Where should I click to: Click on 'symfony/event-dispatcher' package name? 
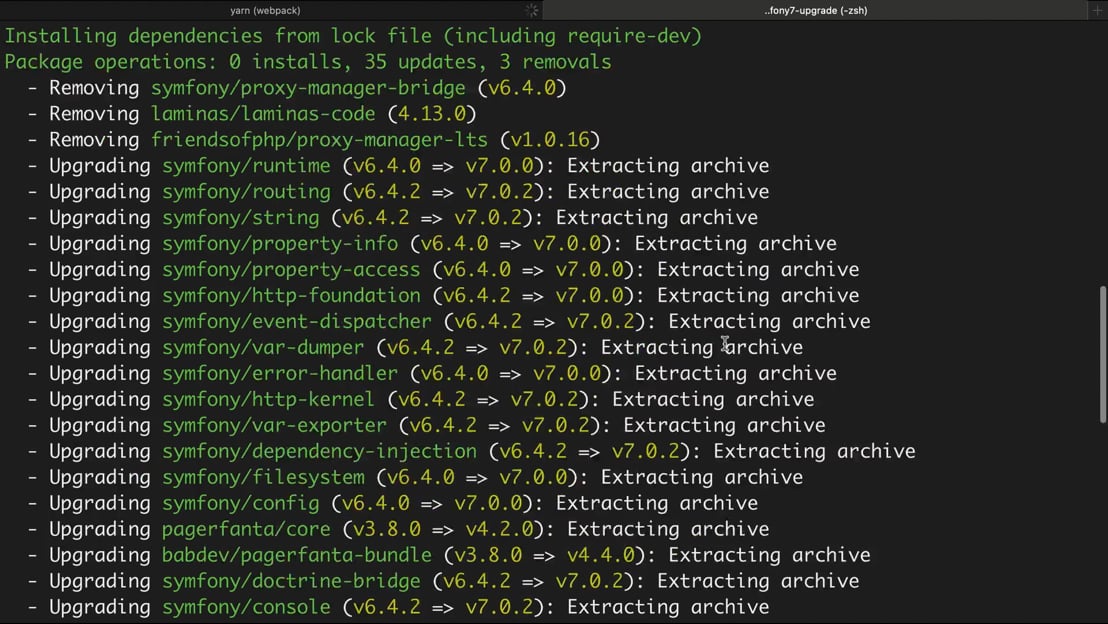pos(297,322)
